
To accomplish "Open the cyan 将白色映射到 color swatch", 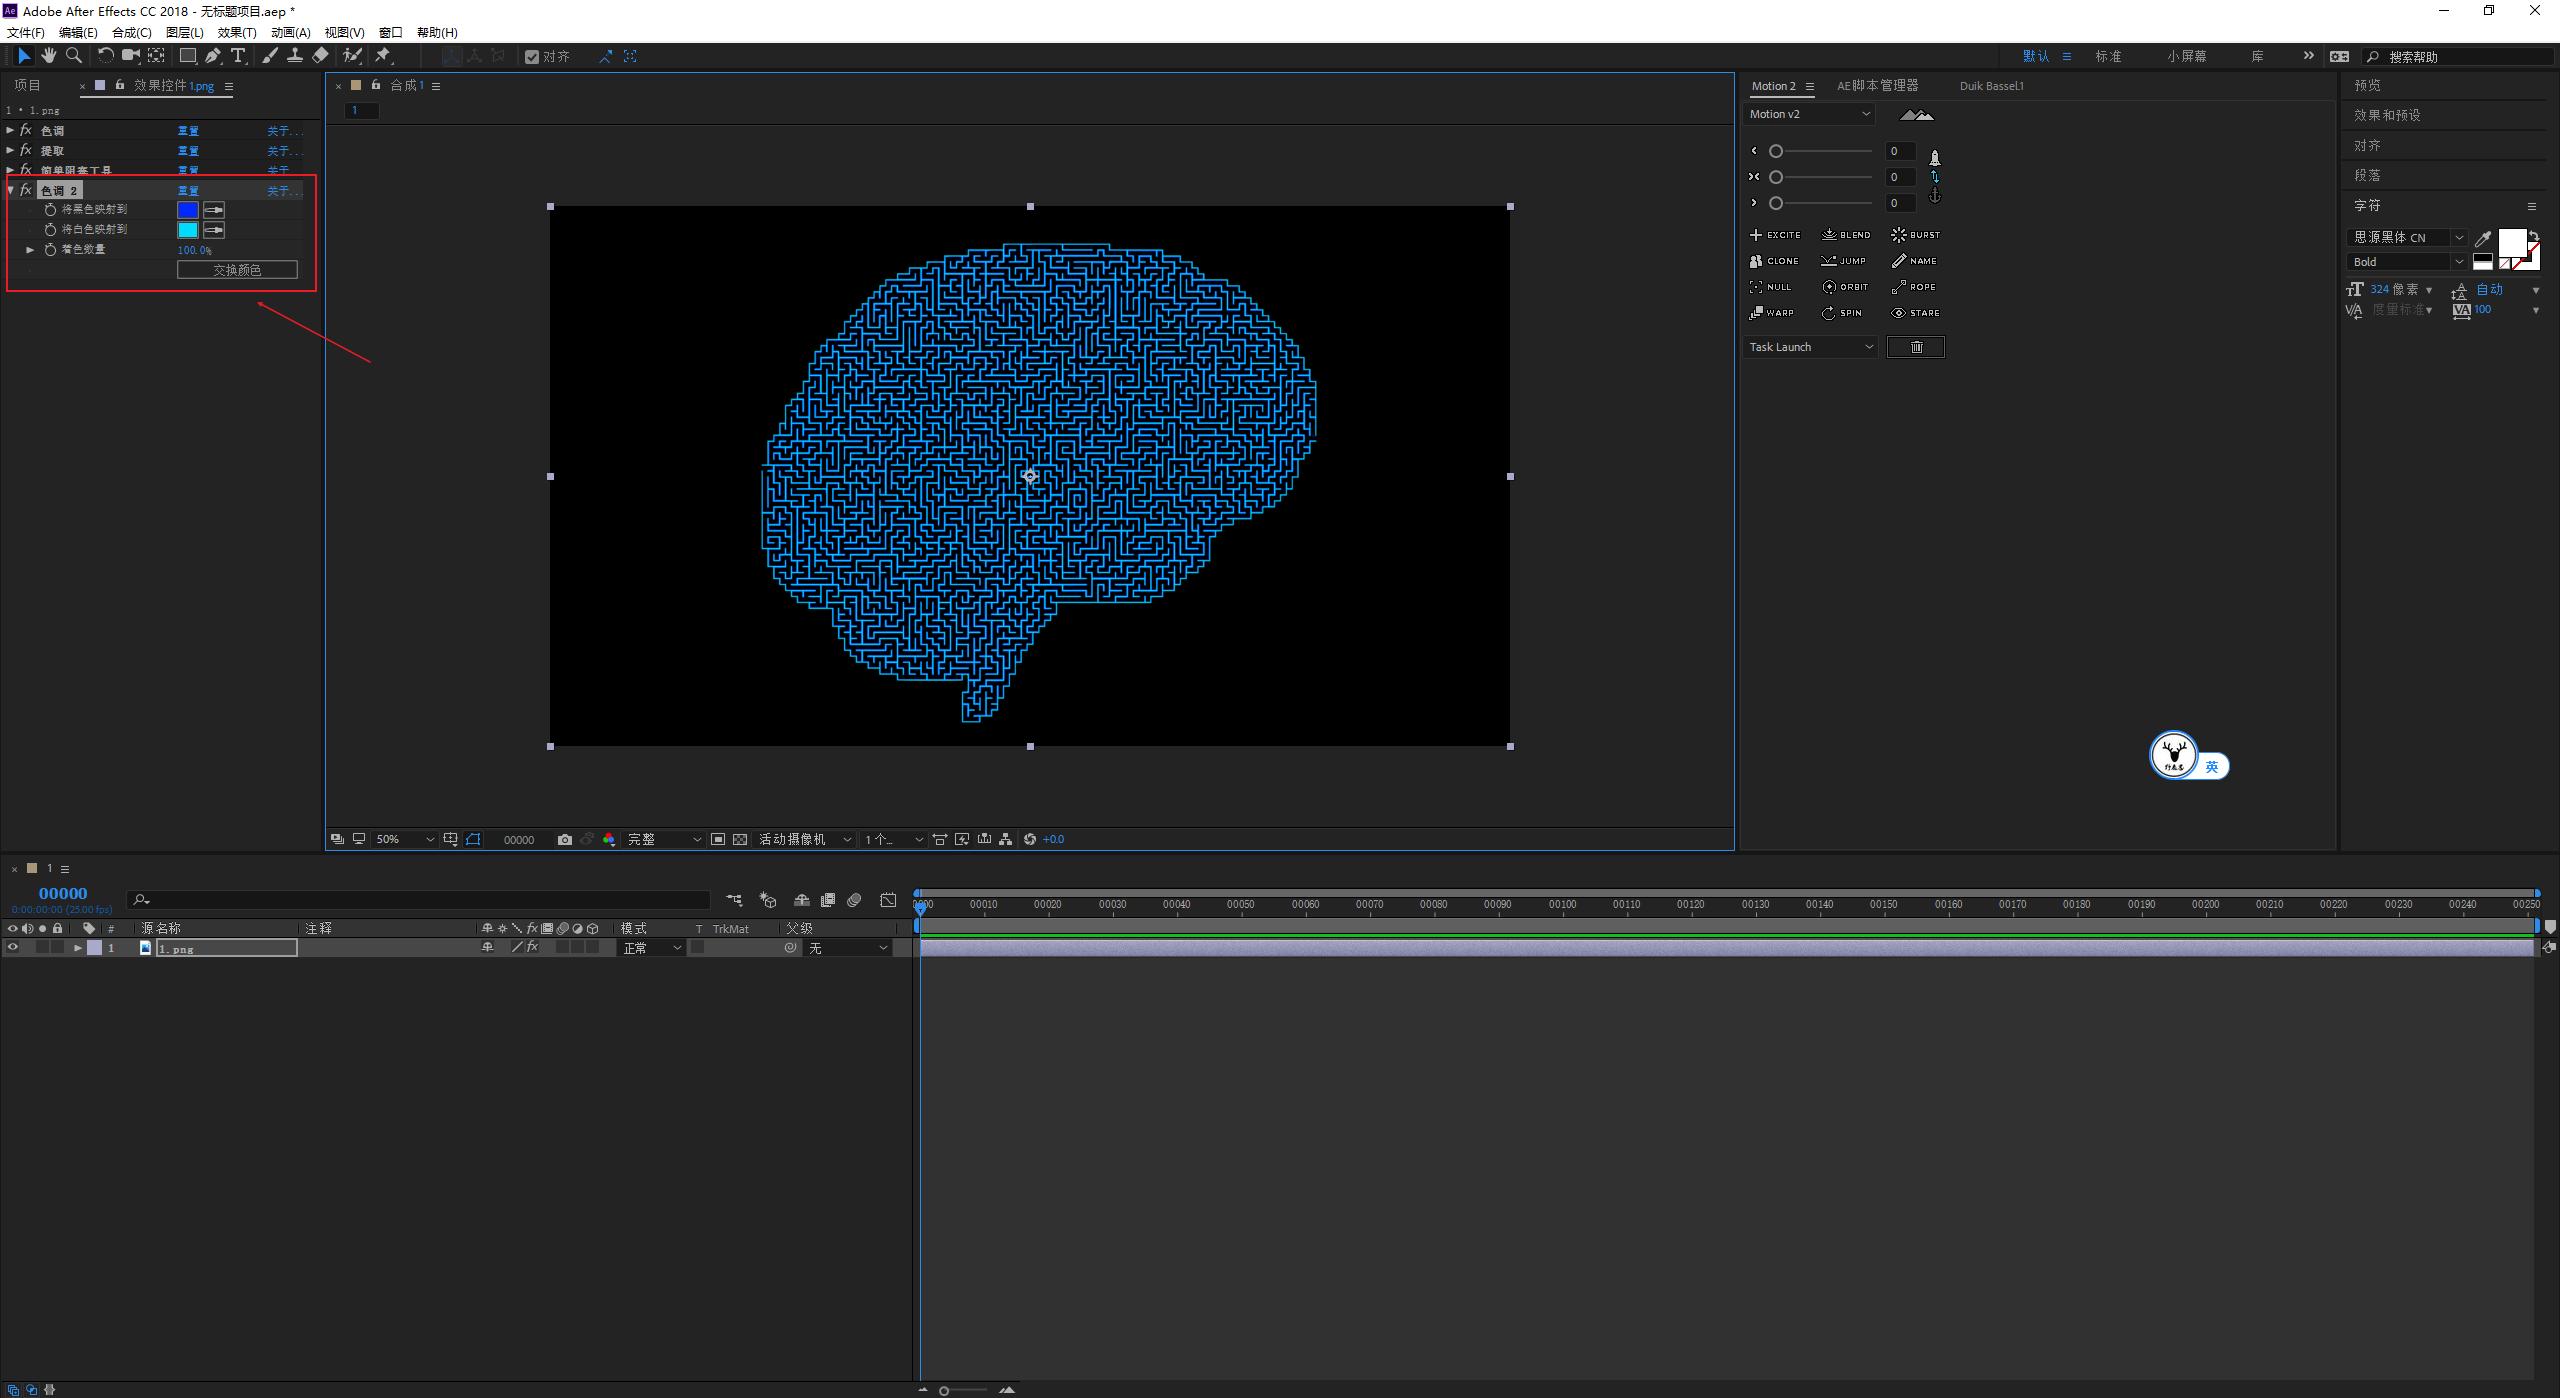I will 188,230.
